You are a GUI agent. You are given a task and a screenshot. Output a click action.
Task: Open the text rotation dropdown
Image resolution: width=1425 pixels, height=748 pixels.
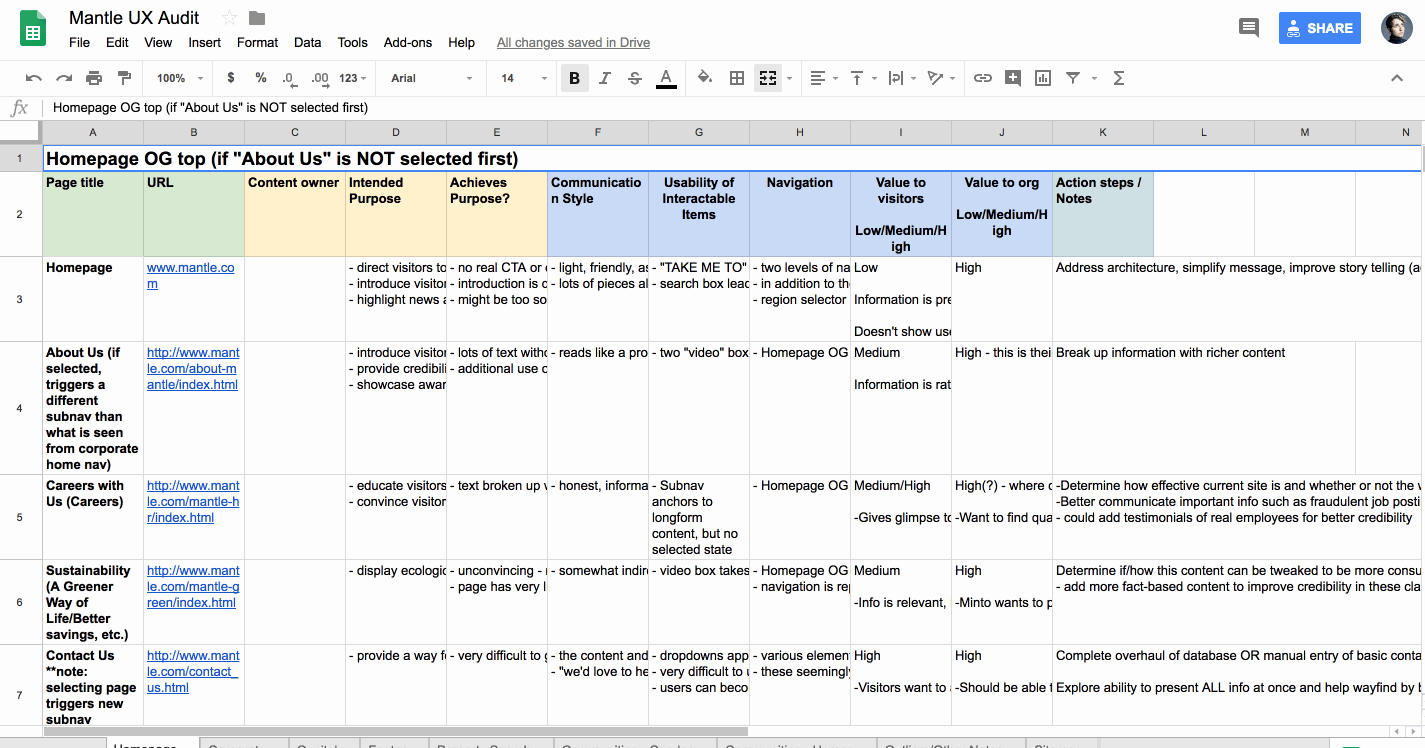(x=940, y=78)
